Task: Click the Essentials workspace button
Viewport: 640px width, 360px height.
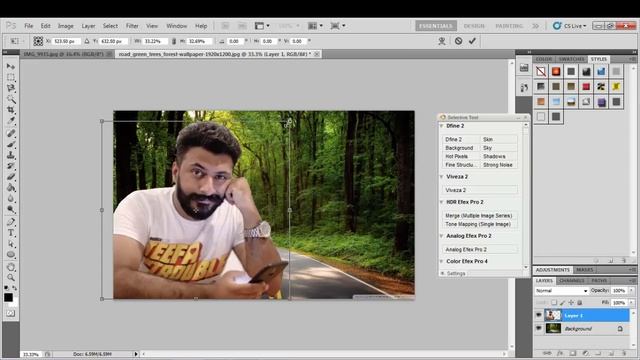Action: pyautogui.click(x=436, y=26)
